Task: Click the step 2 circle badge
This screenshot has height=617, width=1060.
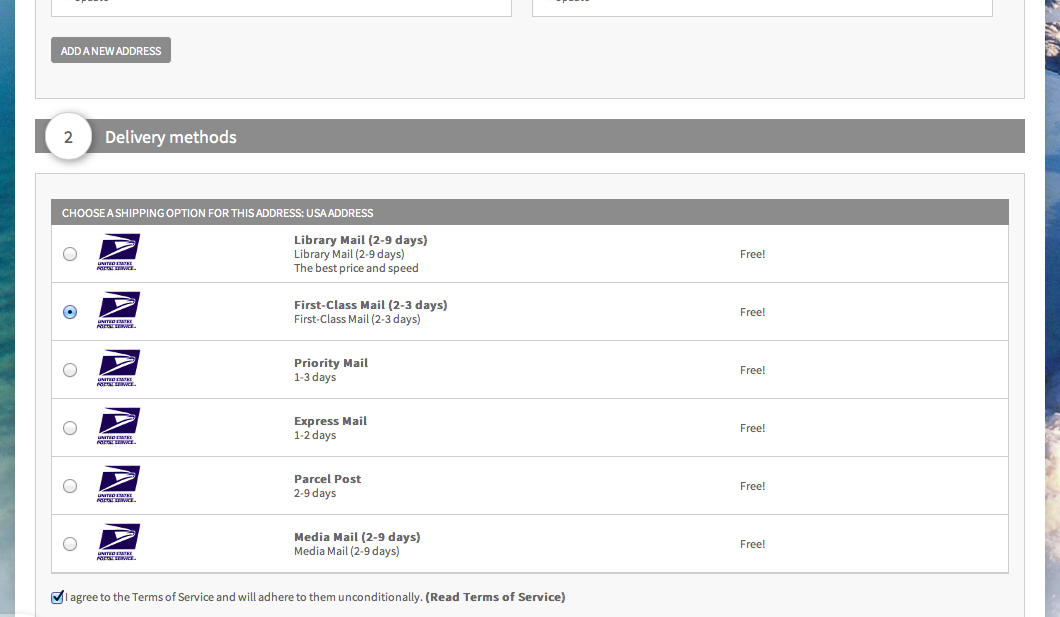Action: click(68, 137)
